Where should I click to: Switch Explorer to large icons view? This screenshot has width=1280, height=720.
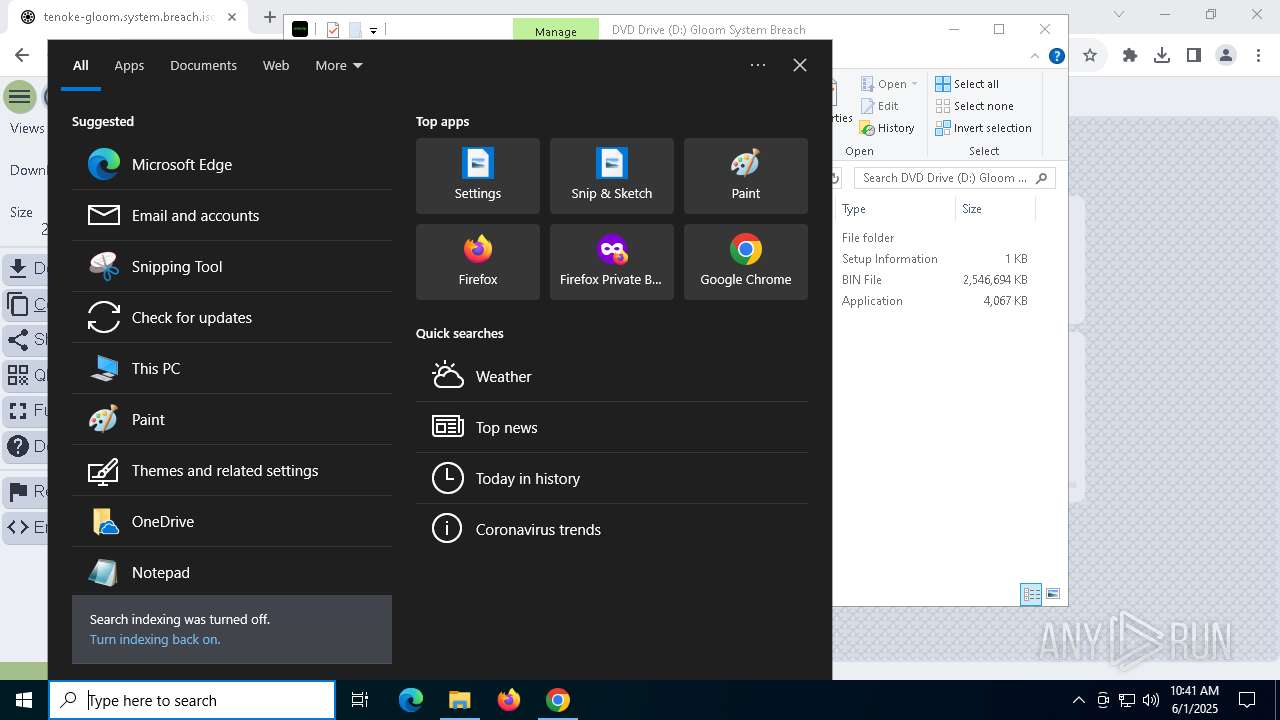click(x=1053, y=594)
